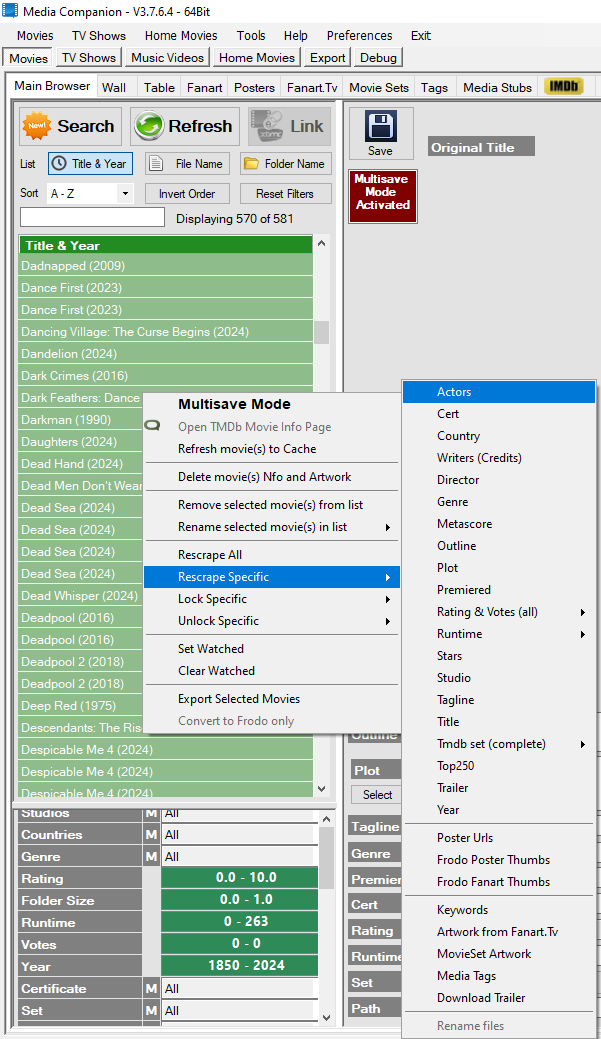The width and height of the screenshot is (601, 1039).
Task: Click the Multisave Mode Activated indicator
Action: point(383,196)
